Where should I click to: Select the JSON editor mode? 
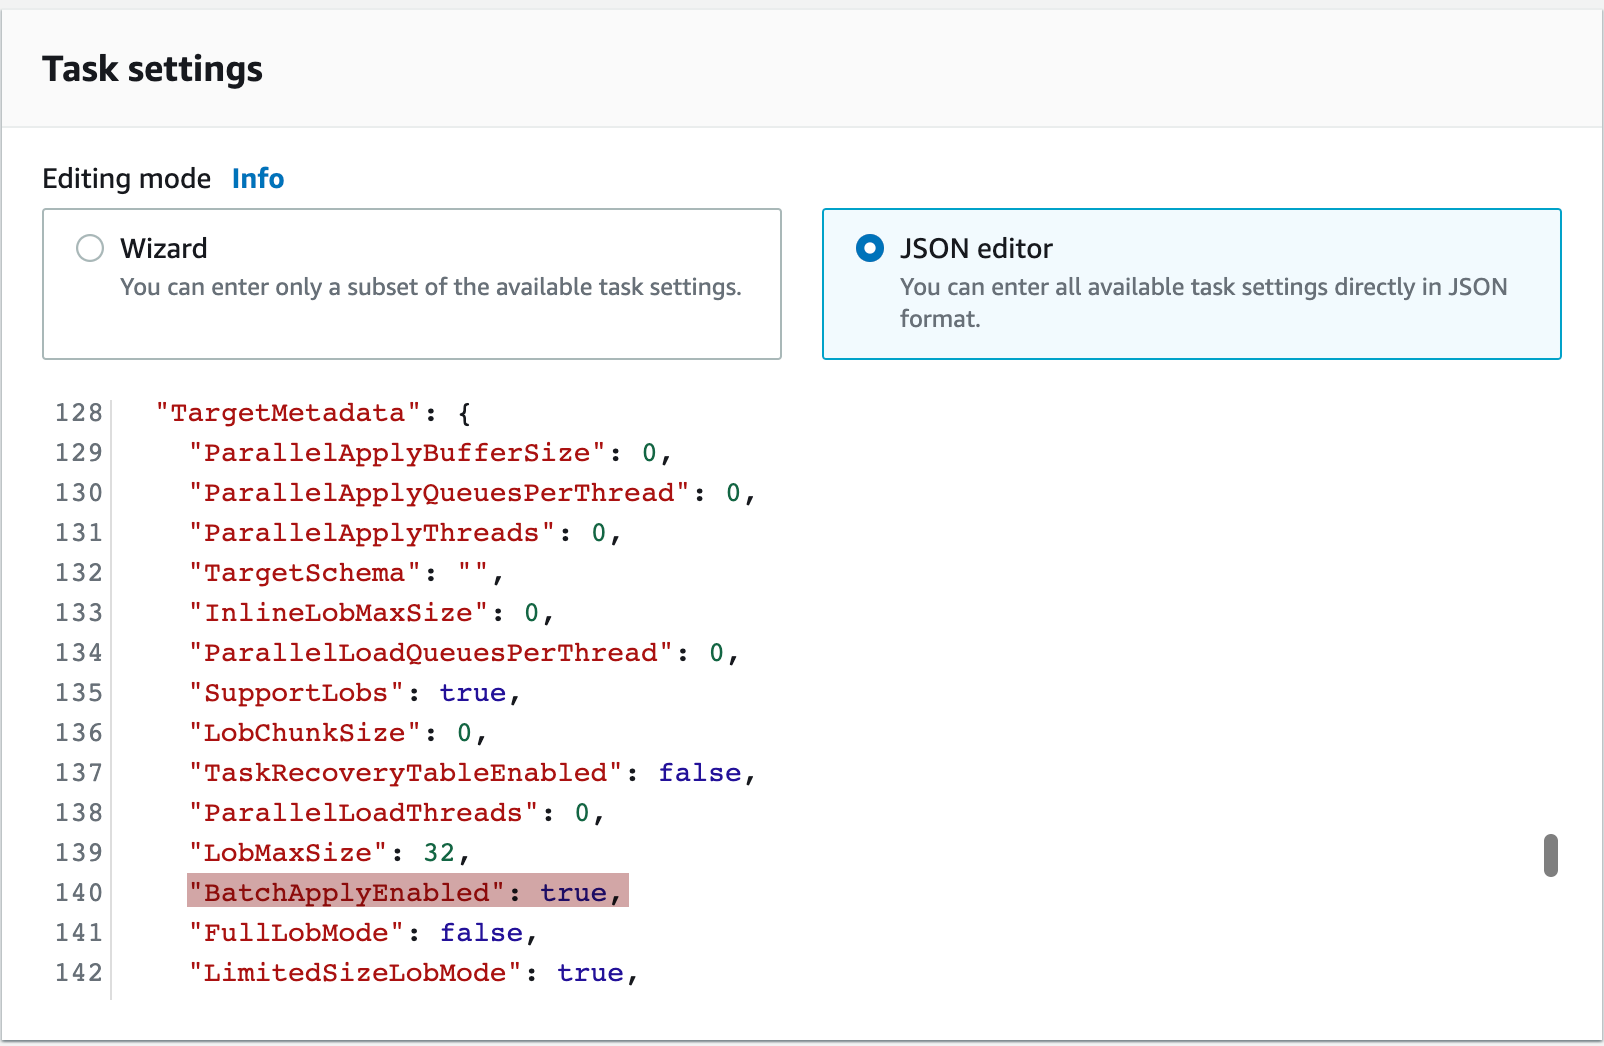(870, 248)
